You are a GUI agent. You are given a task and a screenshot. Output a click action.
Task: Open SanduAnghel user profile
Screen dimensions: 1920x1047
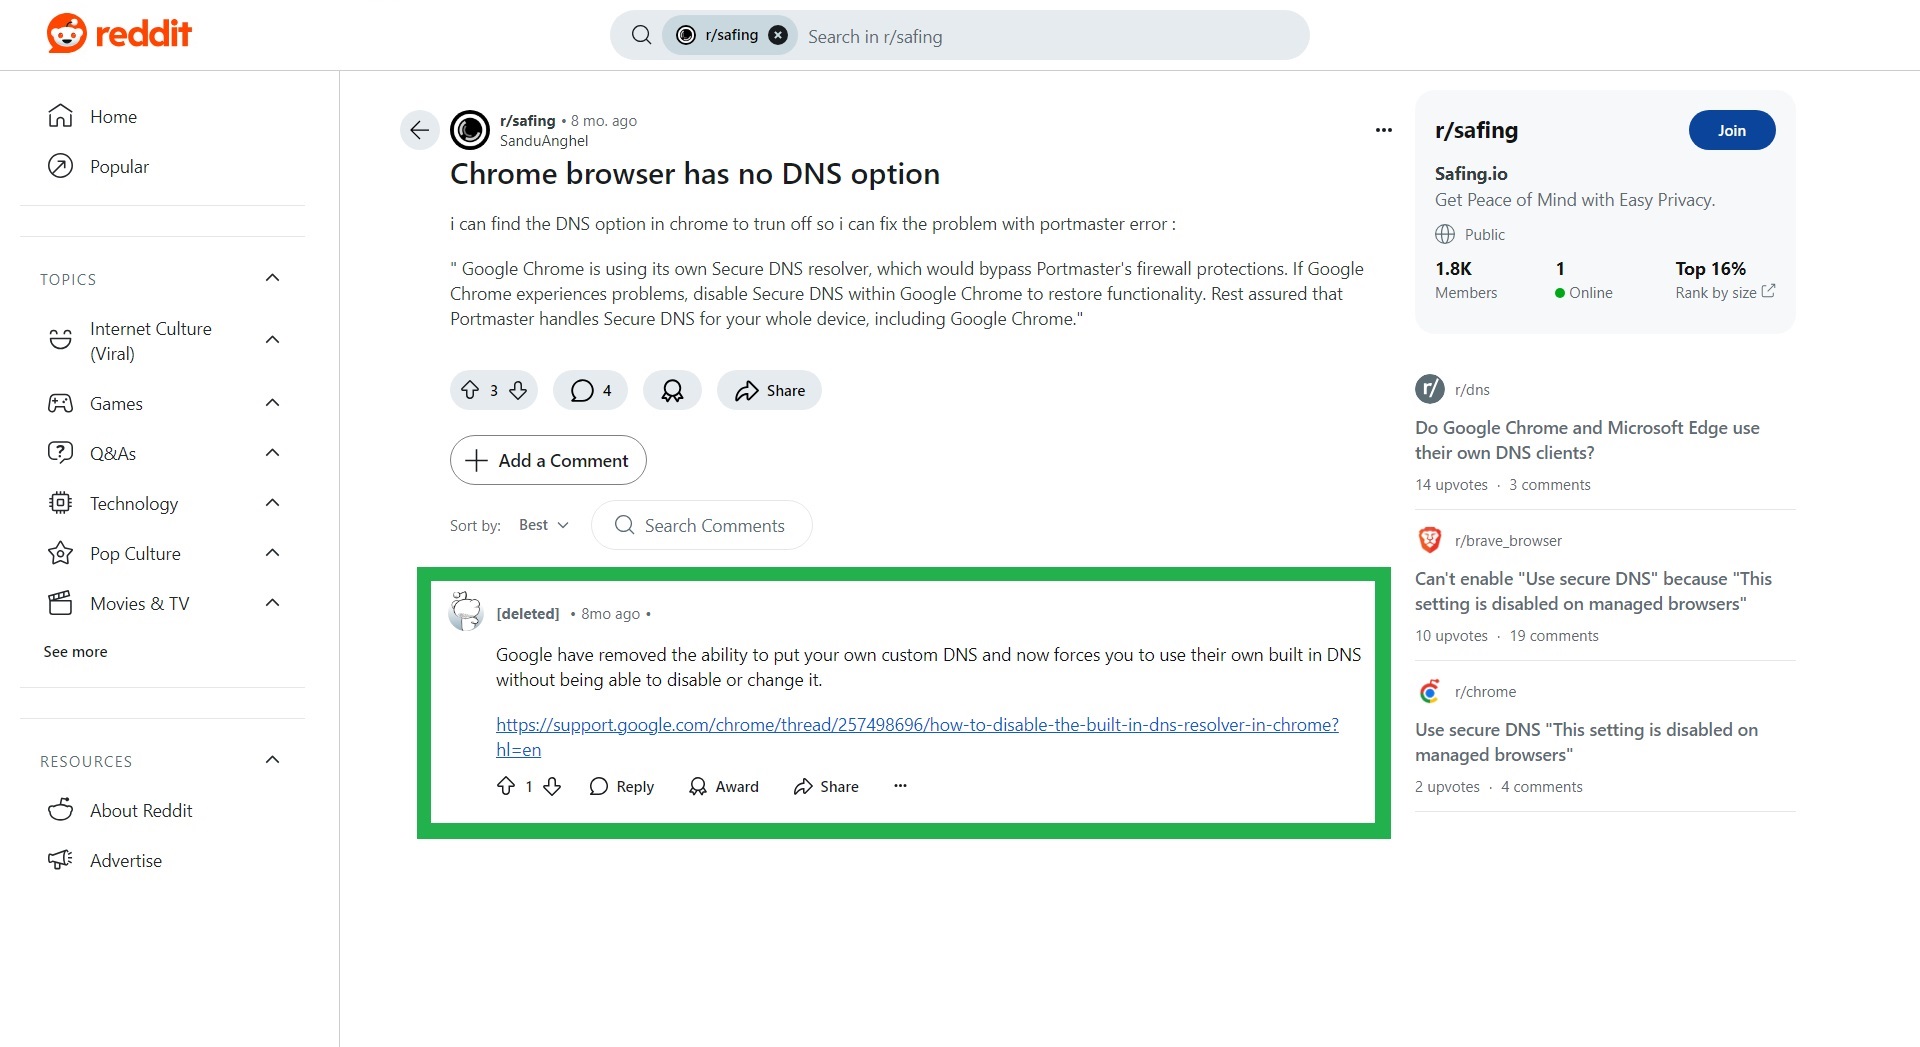(x=544, y=141)
